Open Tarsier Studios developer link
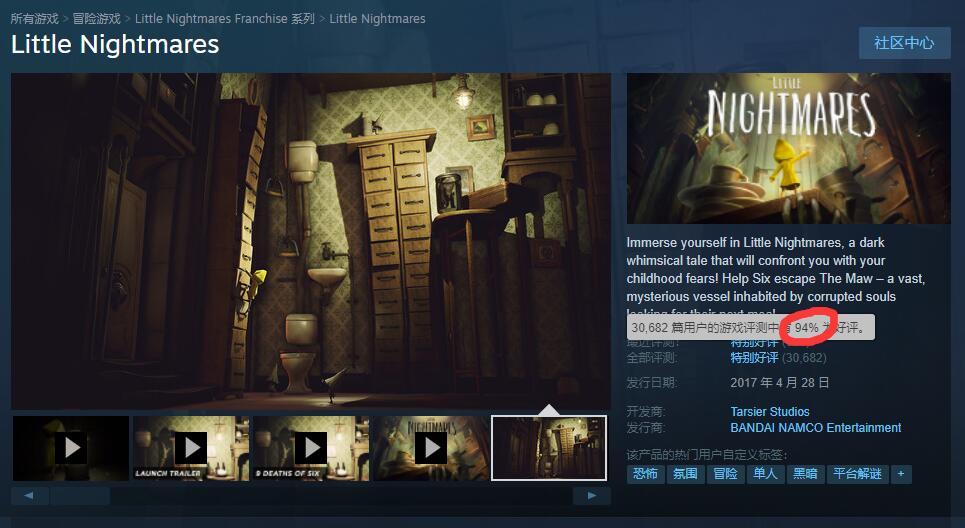The width and height of the screenshot is (965, 528). pyautogui.click(x=770, y=412)
